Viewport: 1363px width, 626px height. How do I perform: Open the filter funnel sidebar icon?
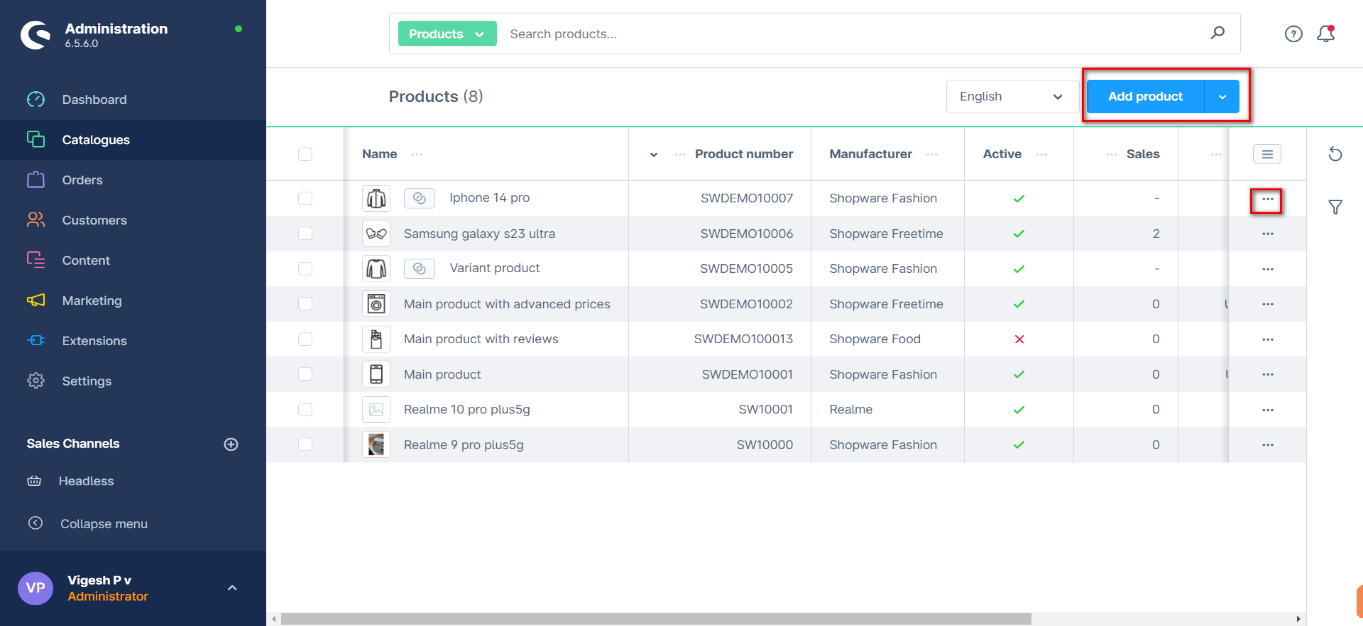pos(1335,207)
